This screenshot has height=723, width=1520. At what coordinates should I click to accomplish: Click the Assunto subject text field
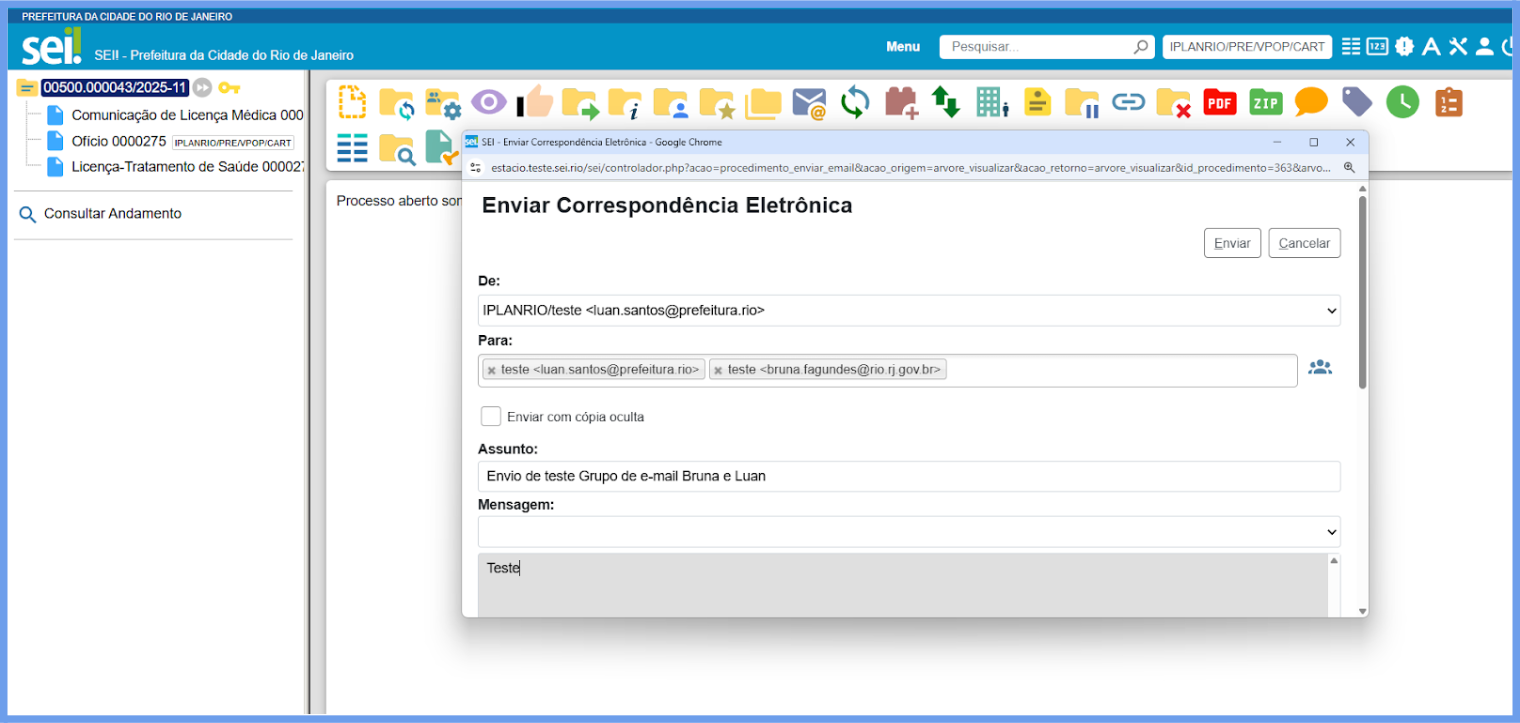(x=908, y=476)
